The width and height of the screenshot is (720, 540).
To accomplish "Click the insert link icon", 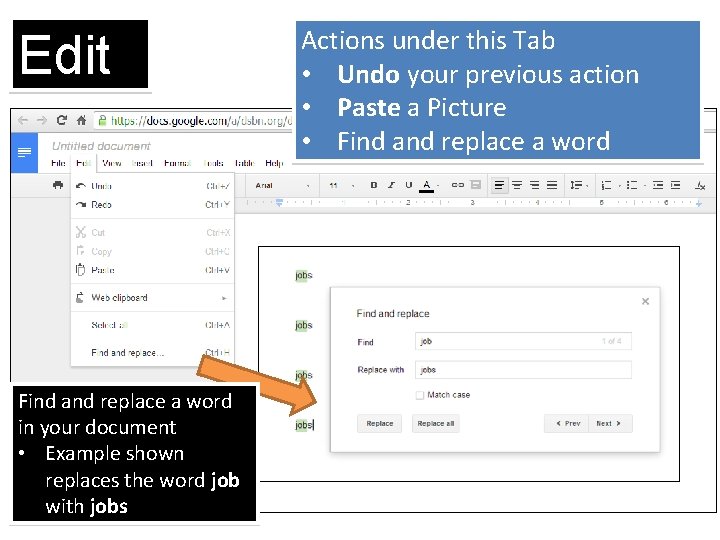I will [x=457, y=185].
